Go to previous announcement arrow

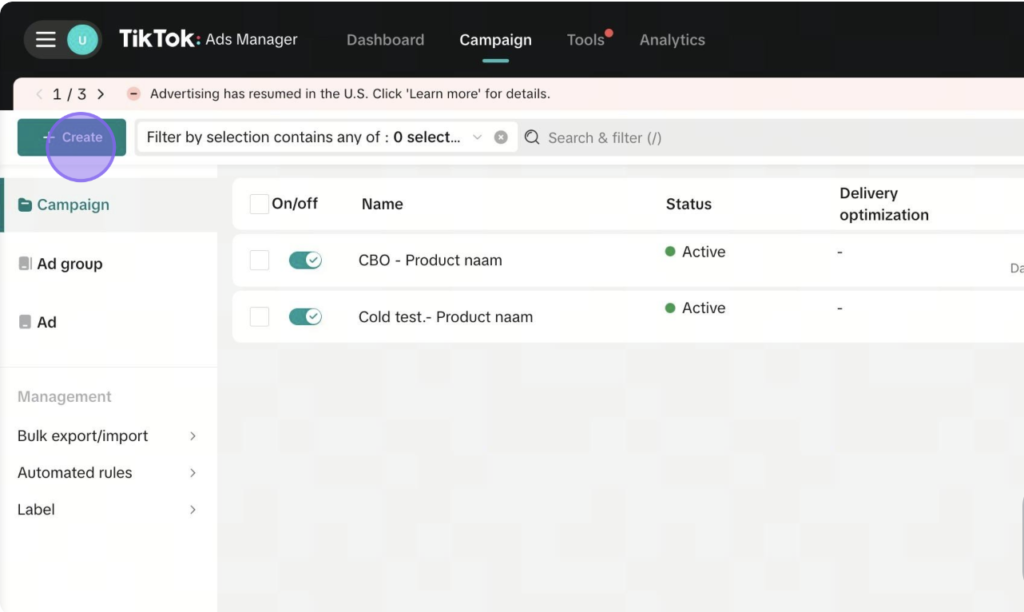coord(39,94)
